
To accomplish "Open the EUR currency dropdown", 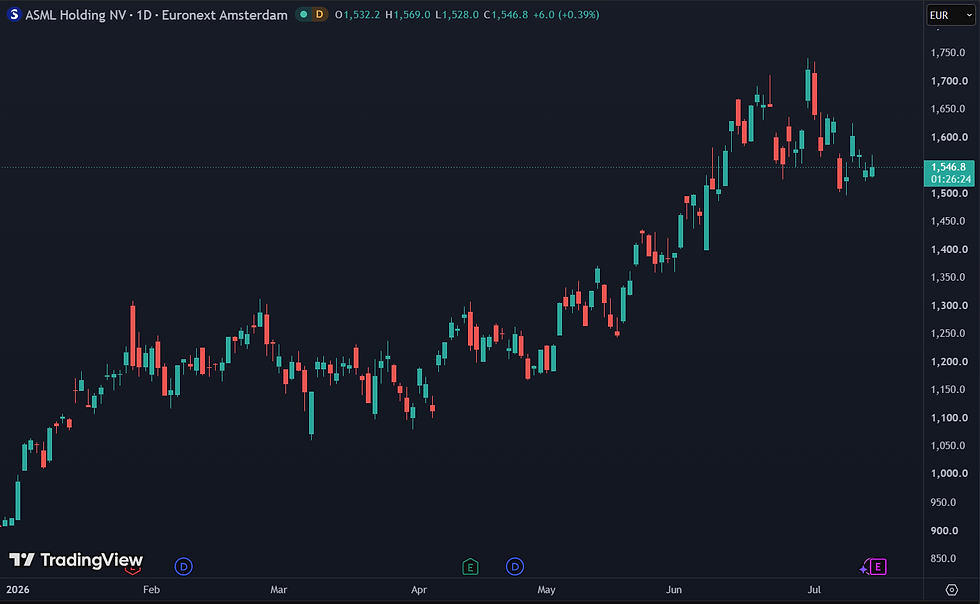I will [x=950, y=15].
